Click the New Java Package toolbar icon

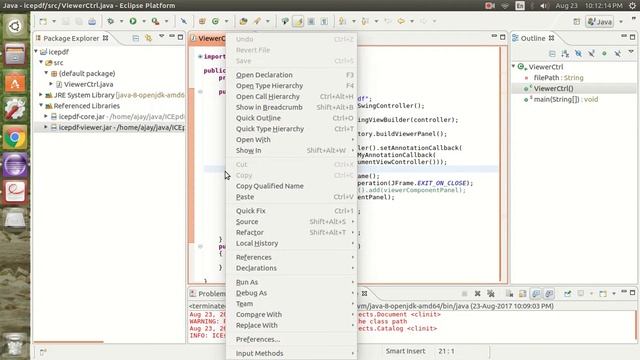[202, 21]
